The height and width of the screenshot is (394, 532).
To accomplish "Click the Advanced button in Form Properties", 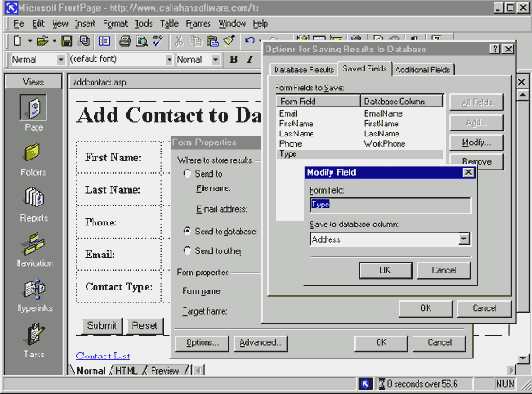I will pyautogui.click(x=261, y=343).
